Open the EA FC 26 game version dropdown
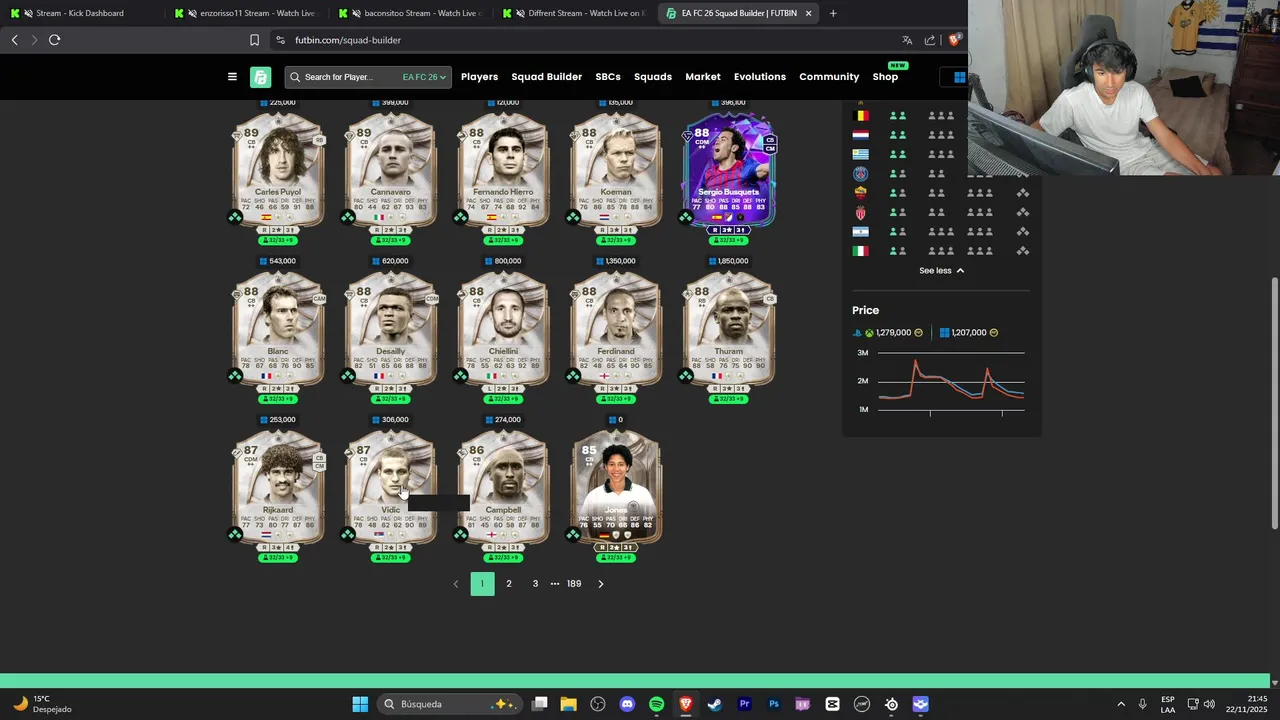 (424, 77)
